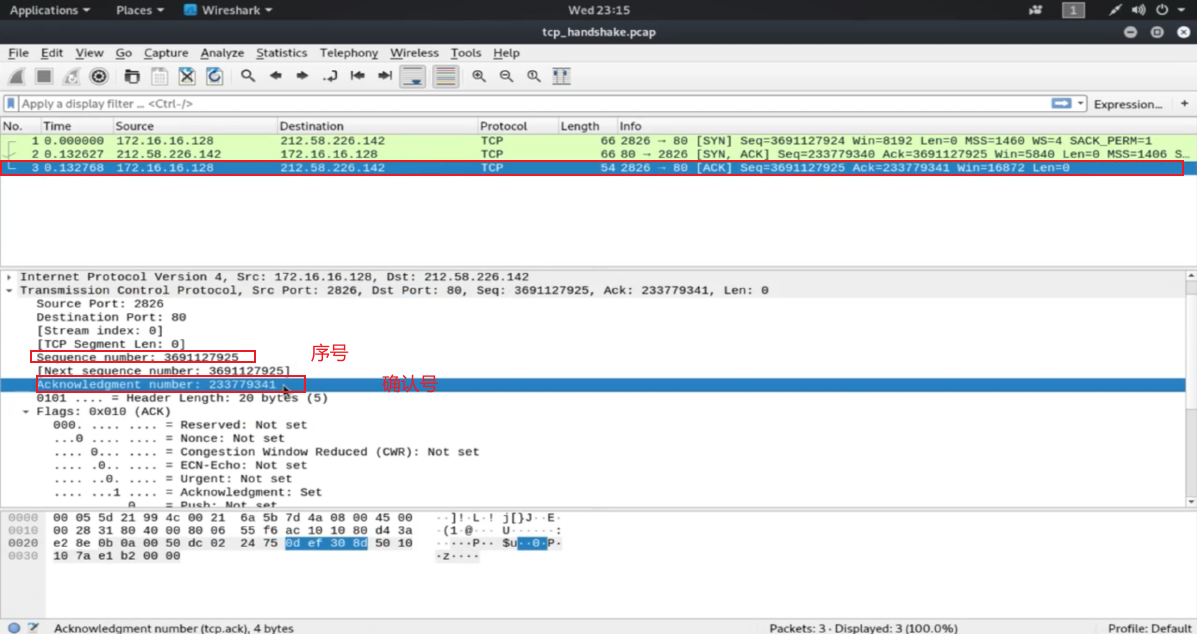Open the Telephony menu

pyautogui.click(x=349, y=53)
